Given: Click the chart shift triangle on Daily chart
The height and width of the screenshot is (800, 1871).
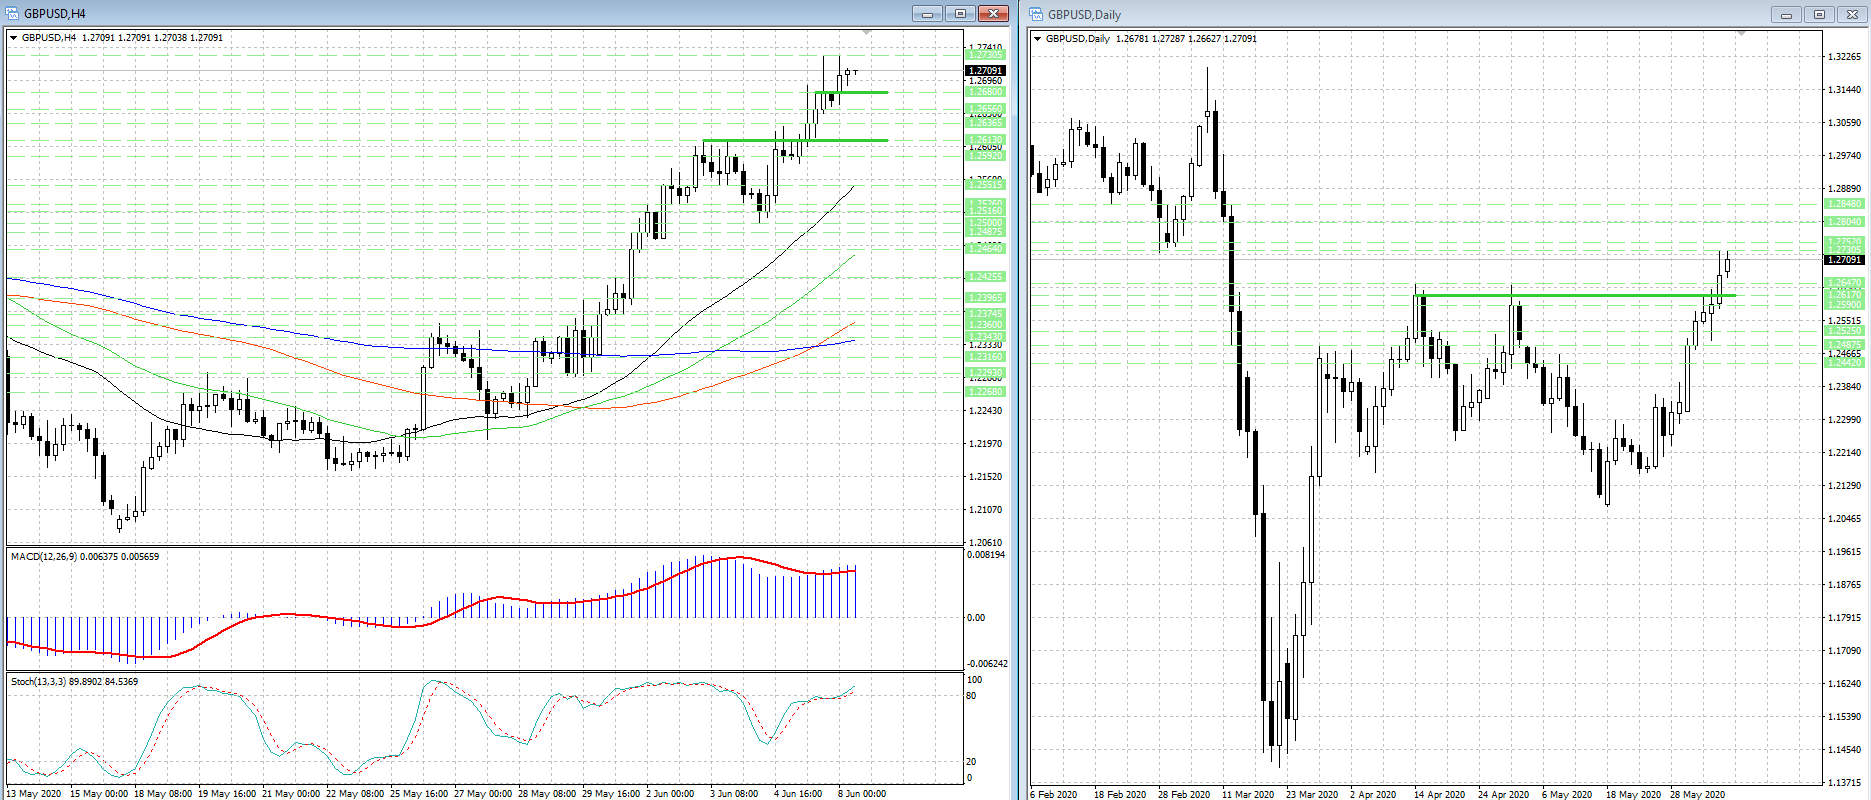Looking at the screenshot, I should click(1741, 35).
